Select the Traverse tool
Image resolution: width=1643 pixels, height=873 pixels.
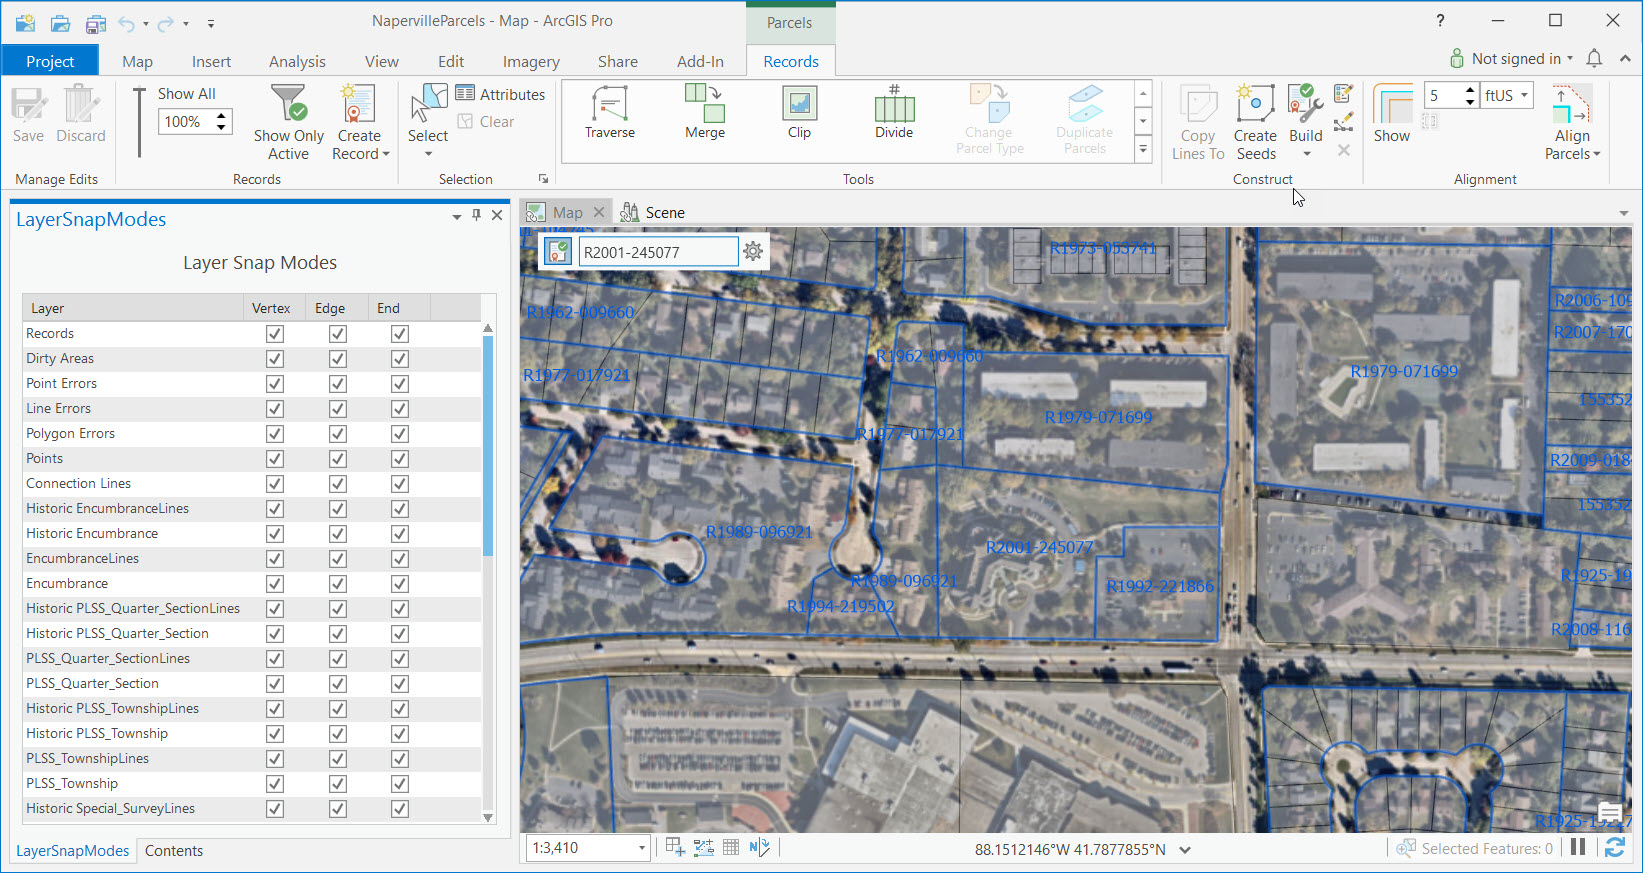pyautogui.click(x=609, y=112)
